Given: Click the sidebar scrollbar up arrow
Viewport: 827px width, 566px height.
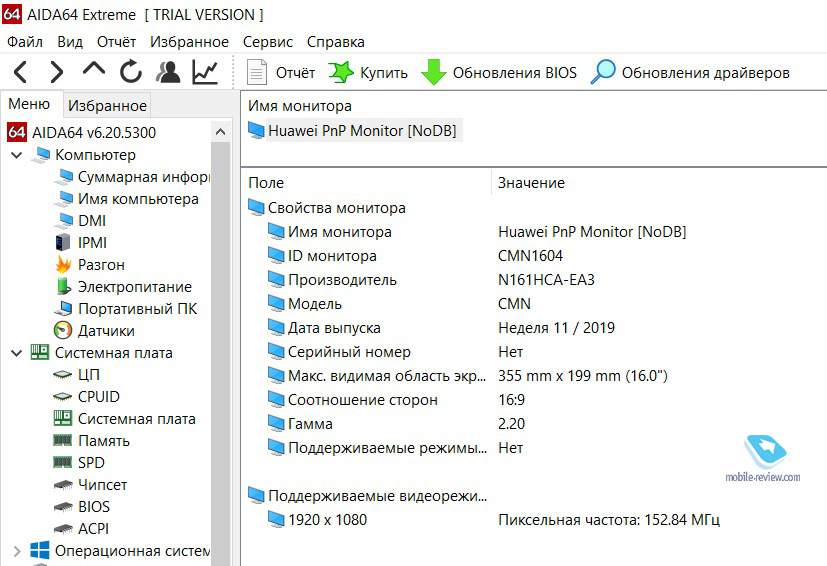Looking at the screenshot, I should point(220,132).
